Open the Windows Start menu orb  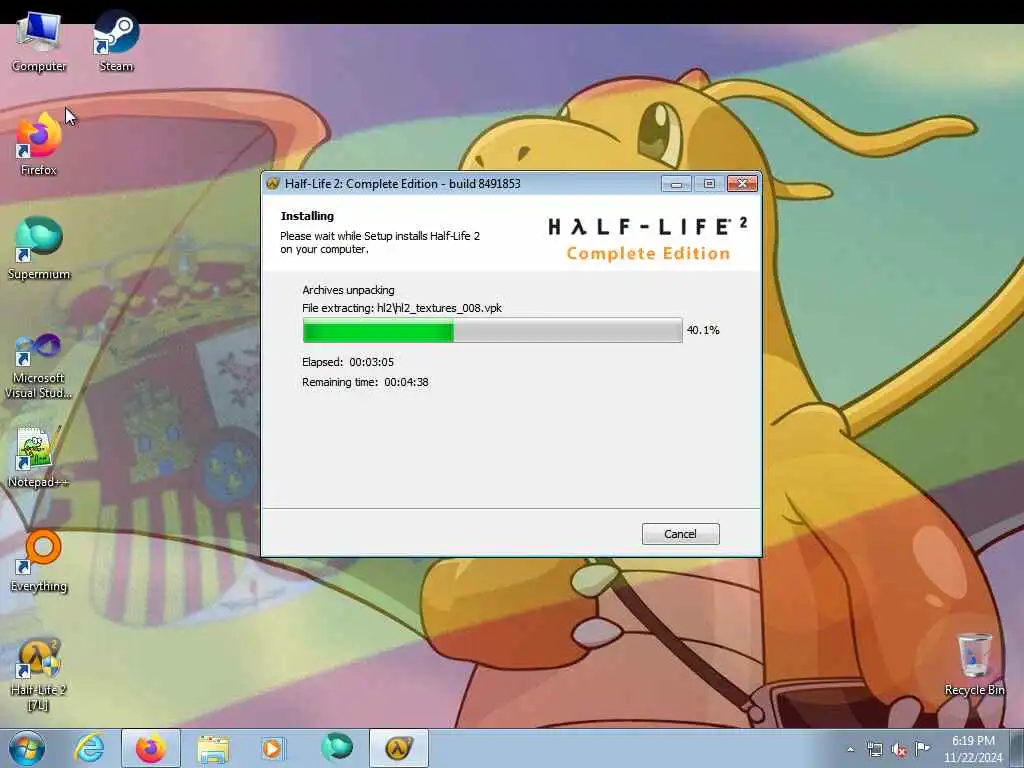pos(26,748)
